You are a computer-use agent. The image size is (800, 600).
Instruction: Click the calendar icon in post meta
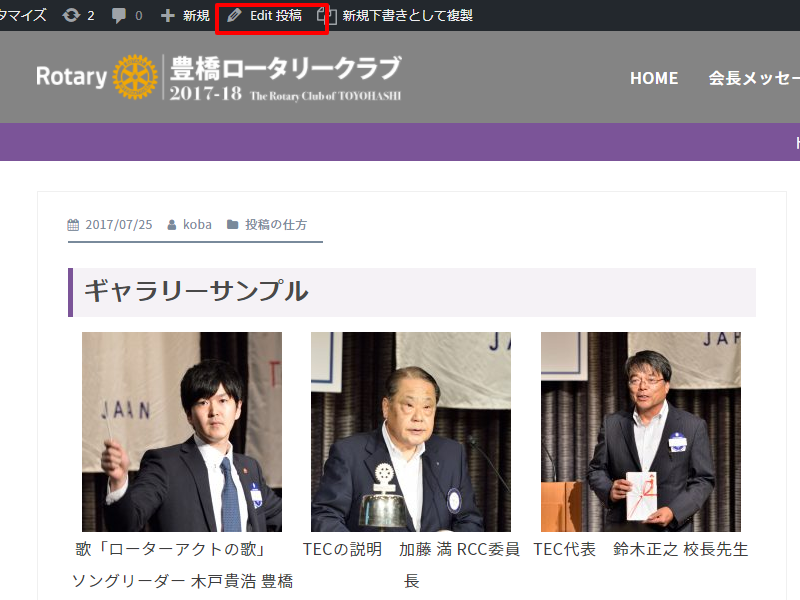[x=73, y=225]
